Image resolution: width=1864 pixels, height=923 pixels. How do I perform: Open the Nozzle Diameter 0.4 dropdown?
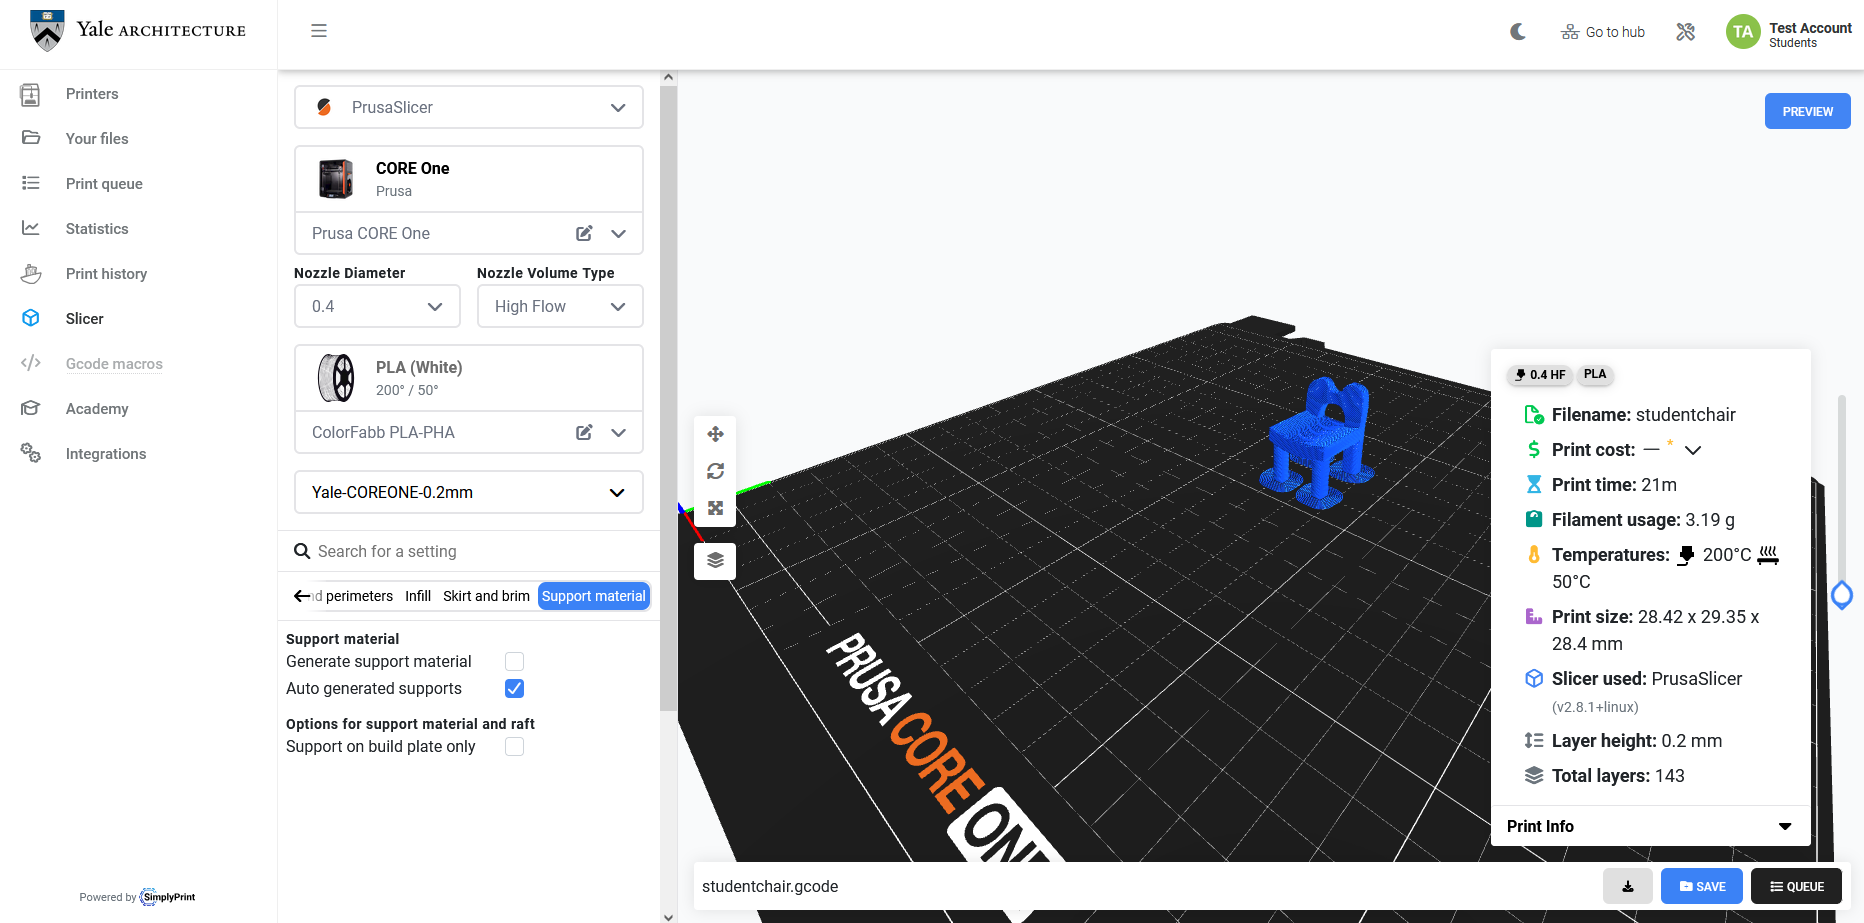377,306
